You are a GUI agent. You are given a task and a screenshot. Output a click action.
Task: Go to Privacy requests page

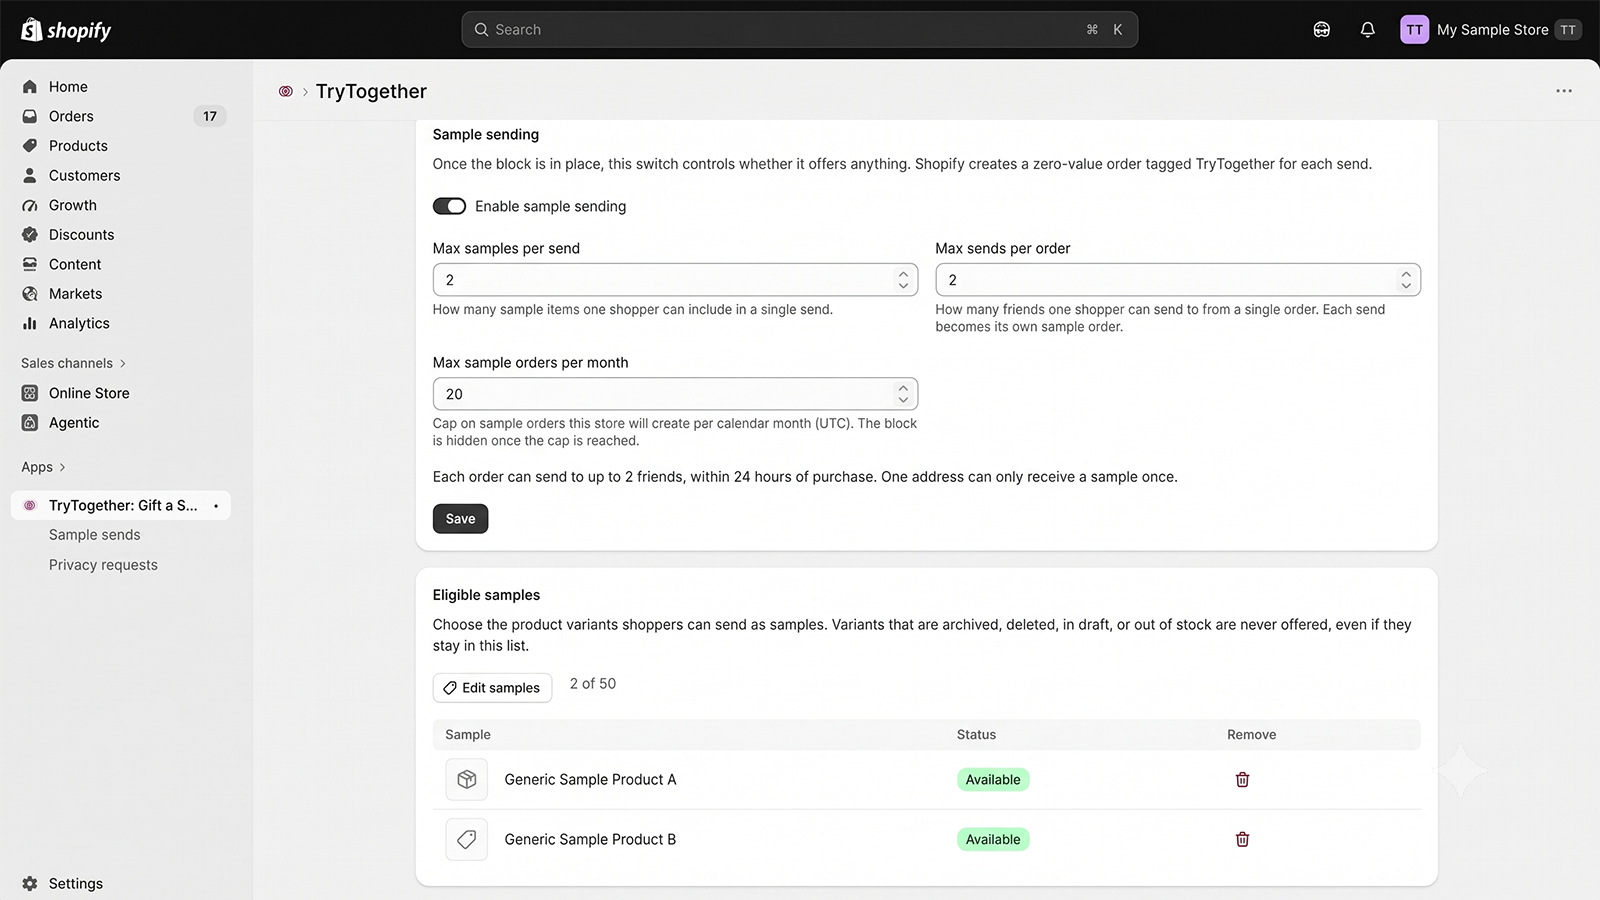pos(103,565)
